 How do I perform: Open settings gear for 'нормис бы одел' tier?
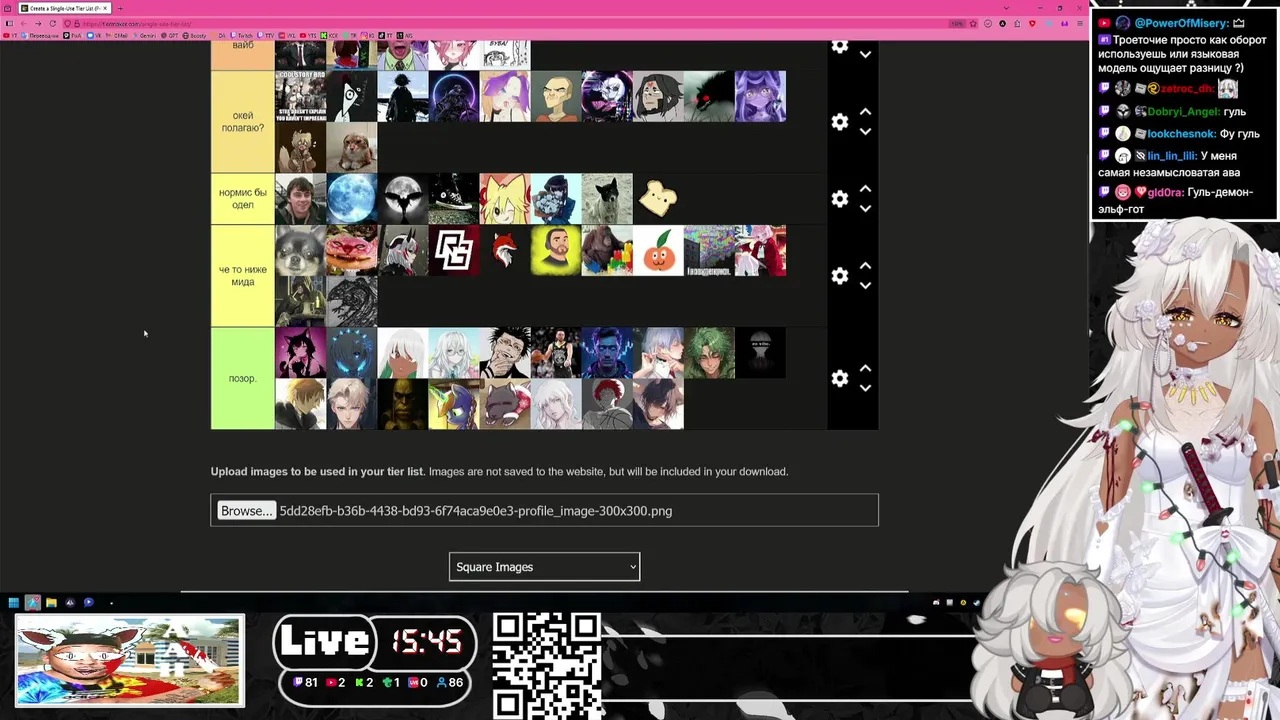point(839,198)
